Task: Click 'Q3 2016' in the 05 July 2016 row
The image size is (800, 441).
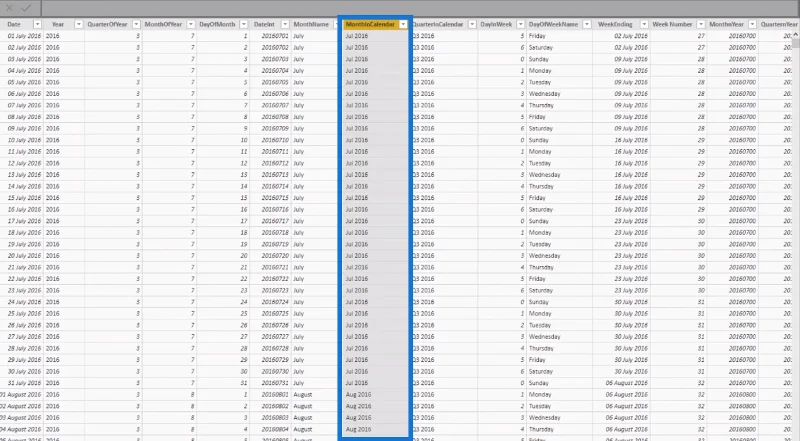Action: tap(423, 82)
